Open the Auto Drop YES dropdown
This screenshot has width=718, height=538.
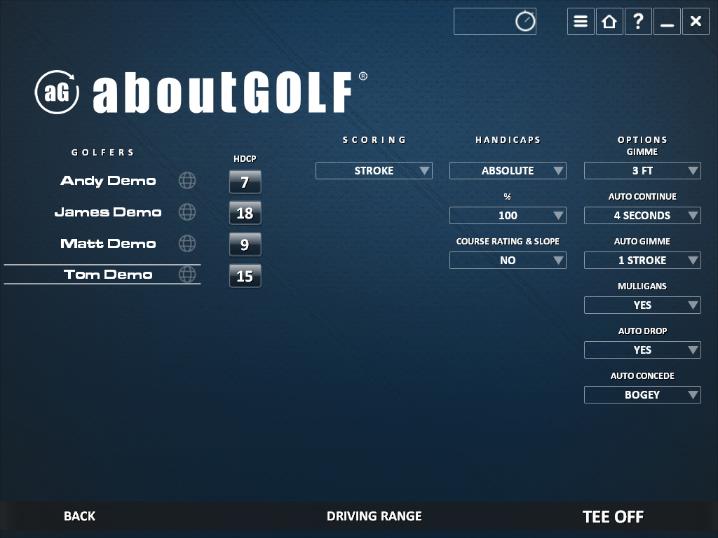(x=642, y=350)
